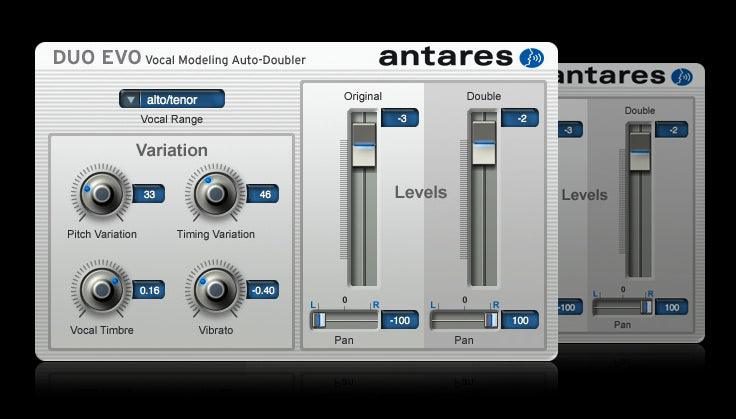
Task: Click the Pitch Variation knob
Action: coord(101,193)
